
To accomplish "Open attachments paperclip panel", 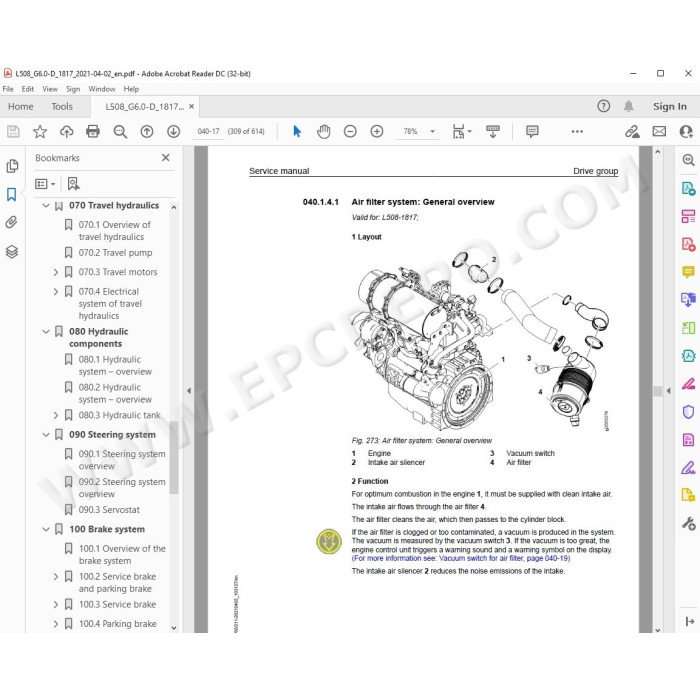I will pyautogui.click(x=12, y=222).
